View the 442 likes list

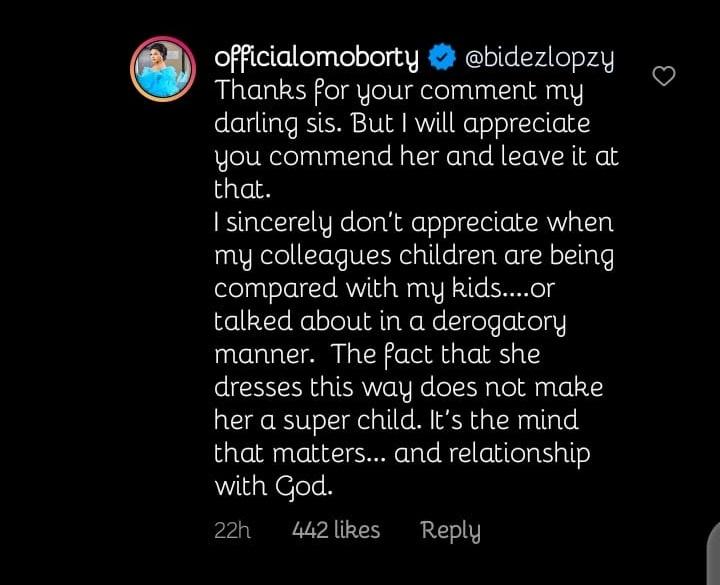click(335, 531)
